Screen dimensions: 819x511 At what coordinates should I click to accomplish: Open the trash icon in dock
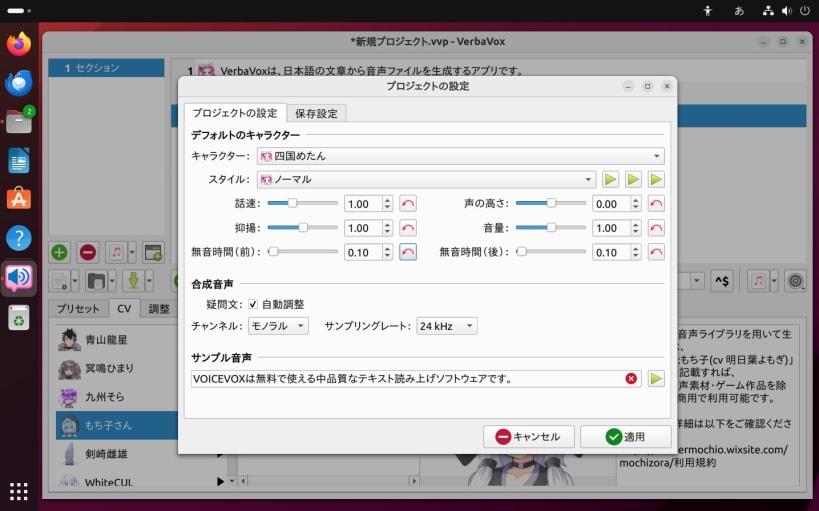(x=19, y=317)
